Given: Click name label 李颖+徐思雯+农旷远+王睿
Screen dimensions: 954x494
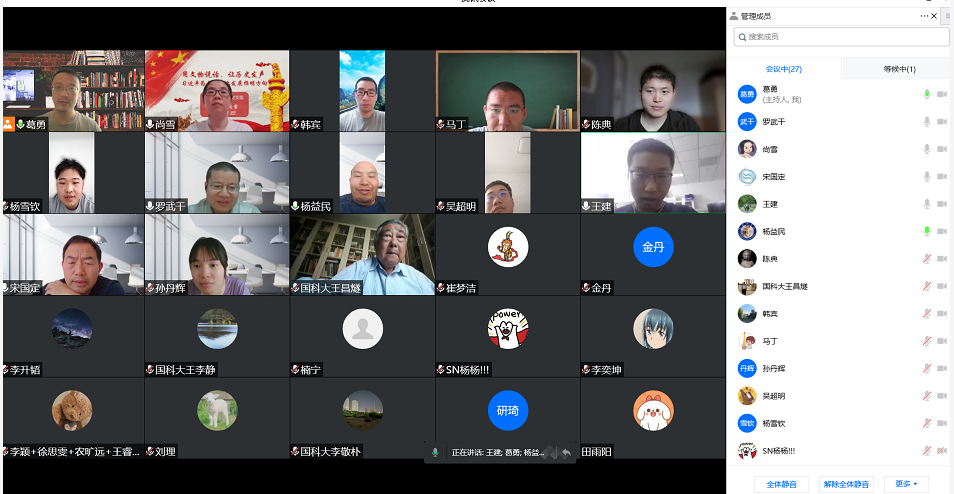Looking at the screenshot, I should coord(75,451).
